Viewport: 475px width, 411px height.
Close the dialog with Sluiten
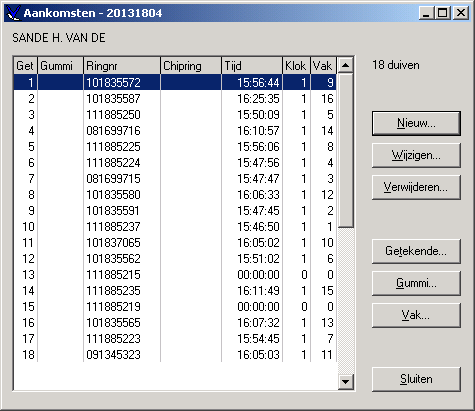(x=416, y=379)
